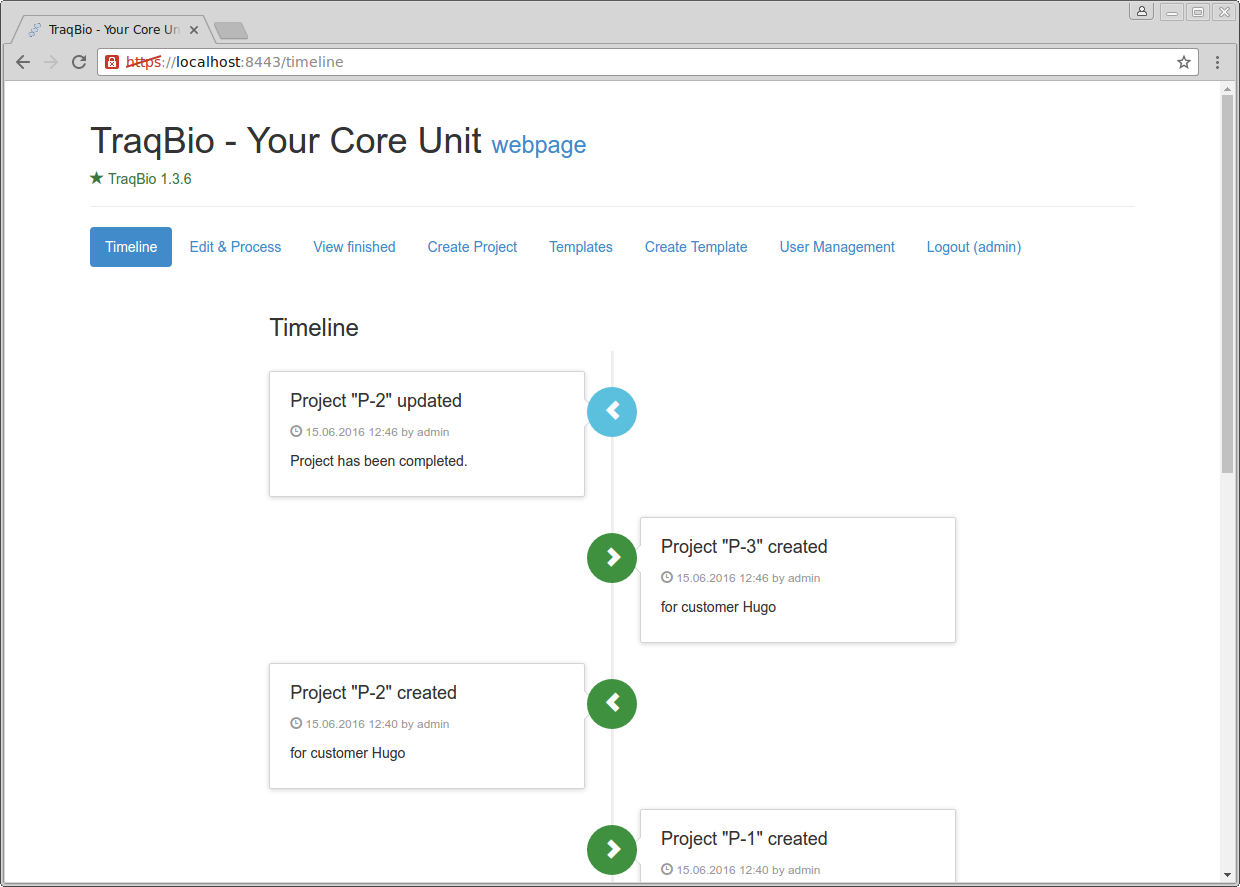1240x887 pixels.
Task: Click the URL address bar
Action: click(x=648, y=62)
